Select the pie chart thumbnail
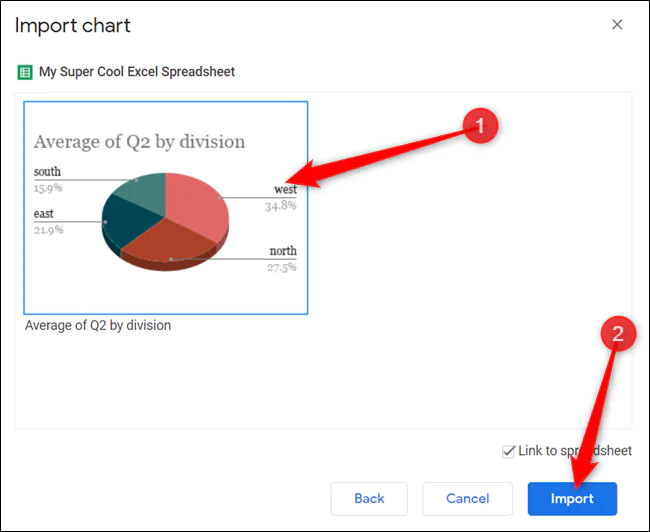 tap(166, 208)
